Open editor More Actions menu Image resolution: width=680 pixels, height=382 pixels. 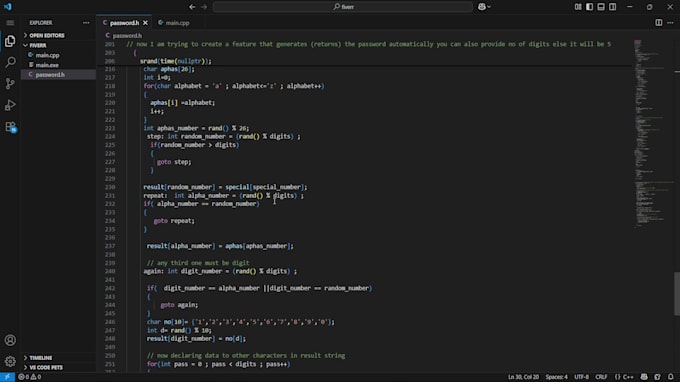click(x=670, y=23)
